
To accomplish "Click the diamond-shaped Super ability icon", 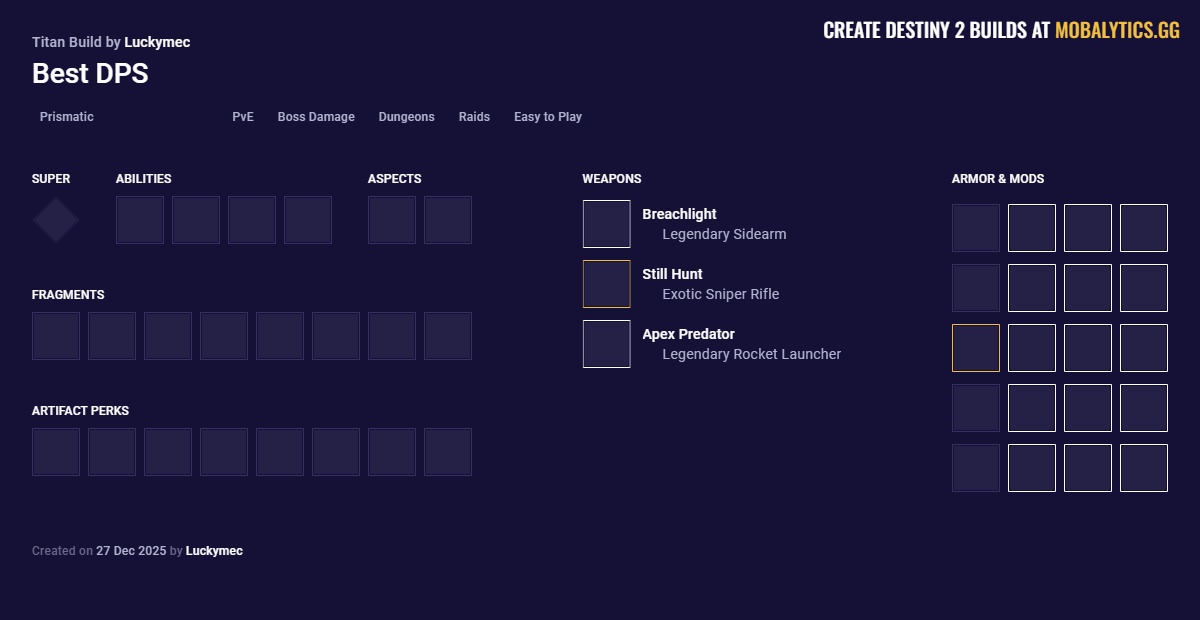I will [56, 220].
